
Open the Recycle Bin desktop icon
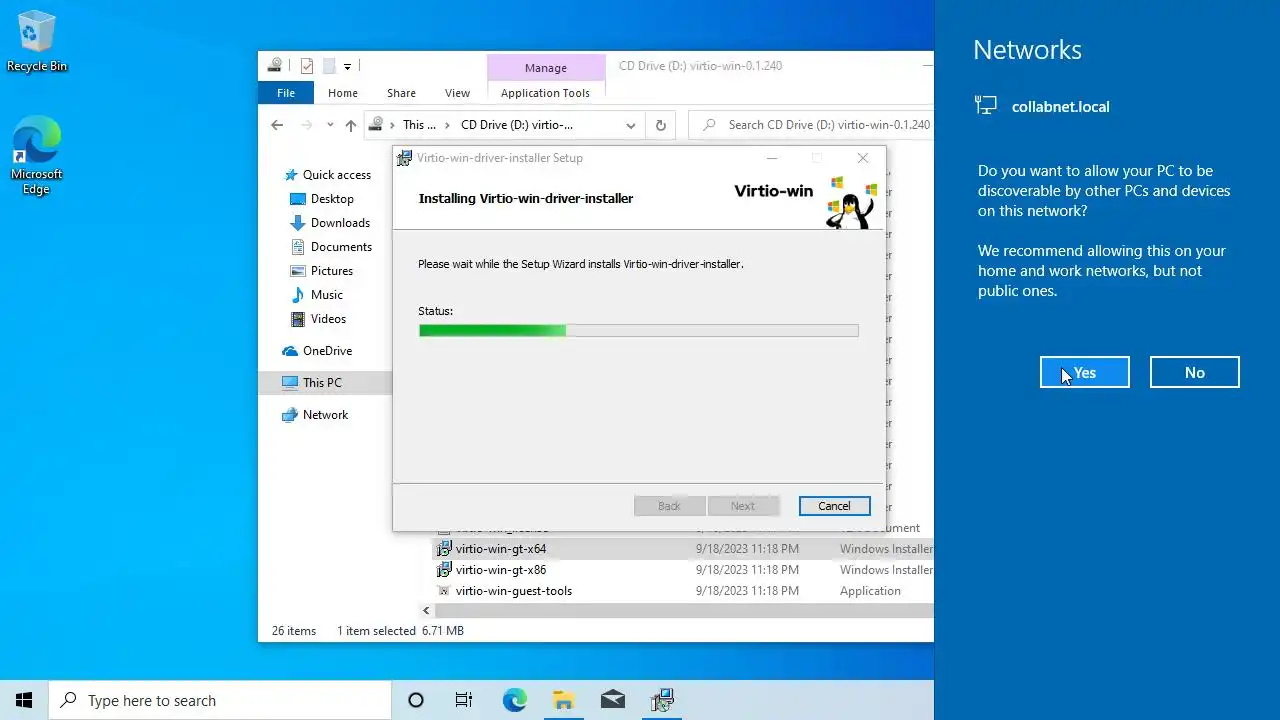pos(37,42)
